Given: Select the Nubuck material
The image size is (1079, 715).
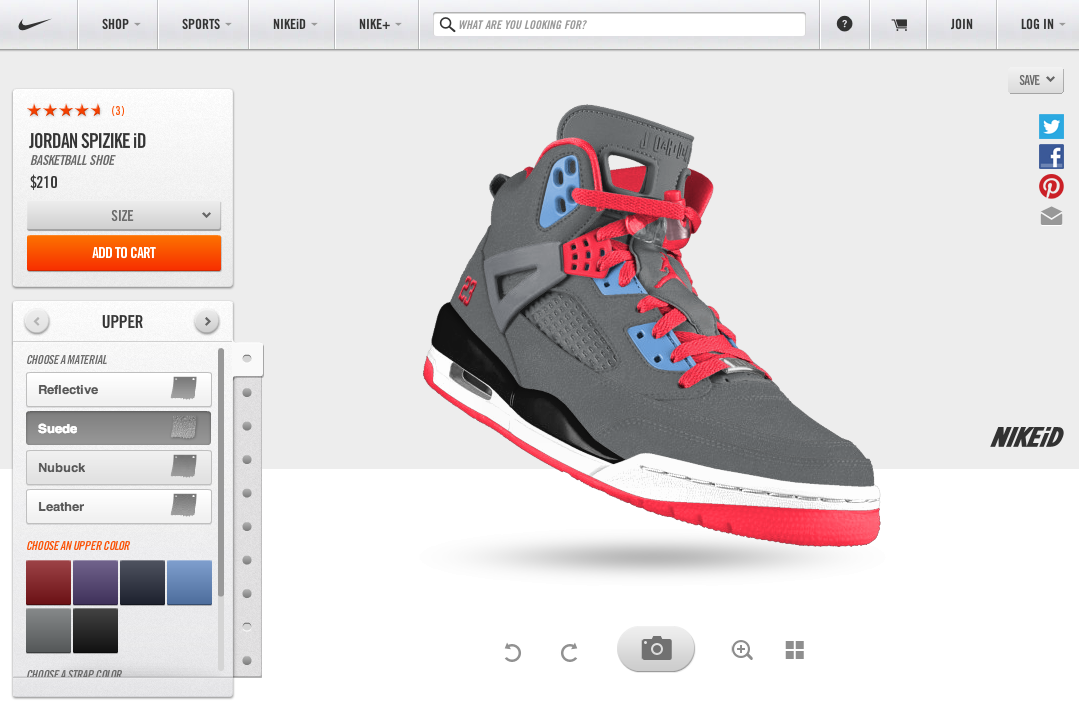Looking at the screenshot, I should (x=118, y=467).
